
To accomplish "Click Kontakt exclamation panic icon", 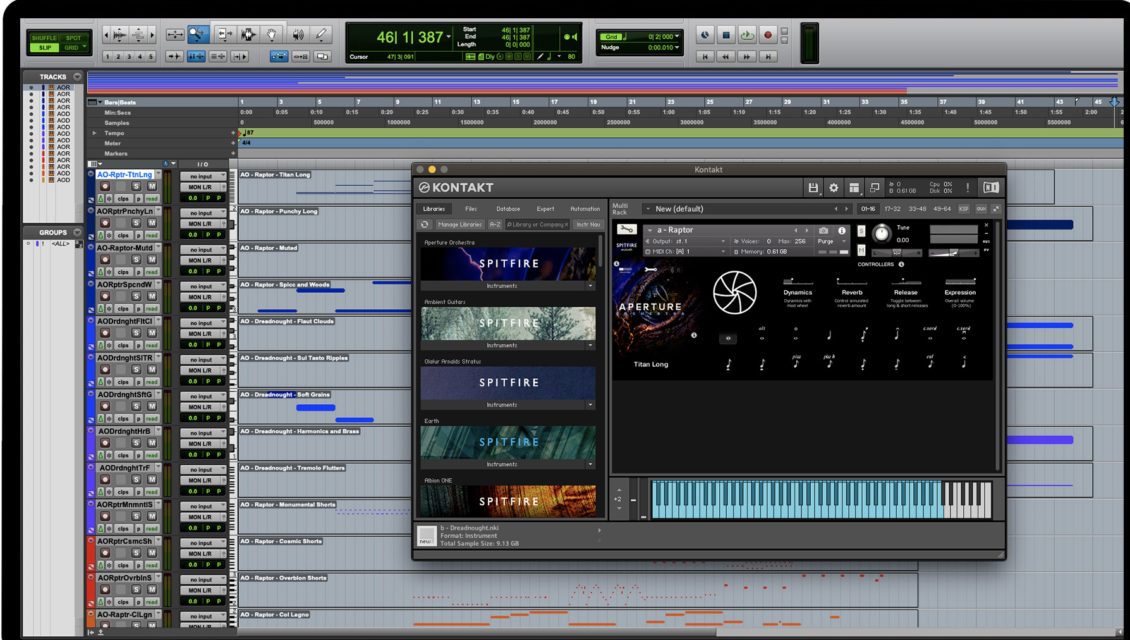I will click(x=967, y=187).
